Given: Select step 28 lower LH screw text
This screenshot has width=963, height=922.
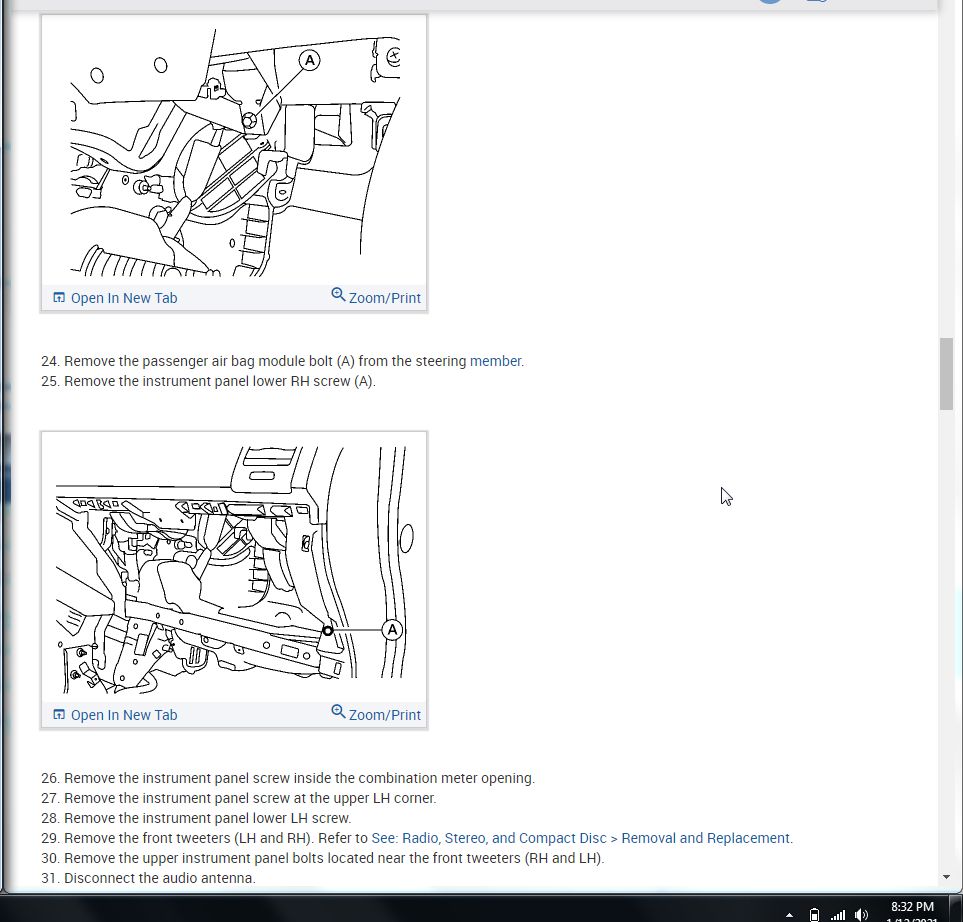Looking at the screenshot, I should 196,818.
